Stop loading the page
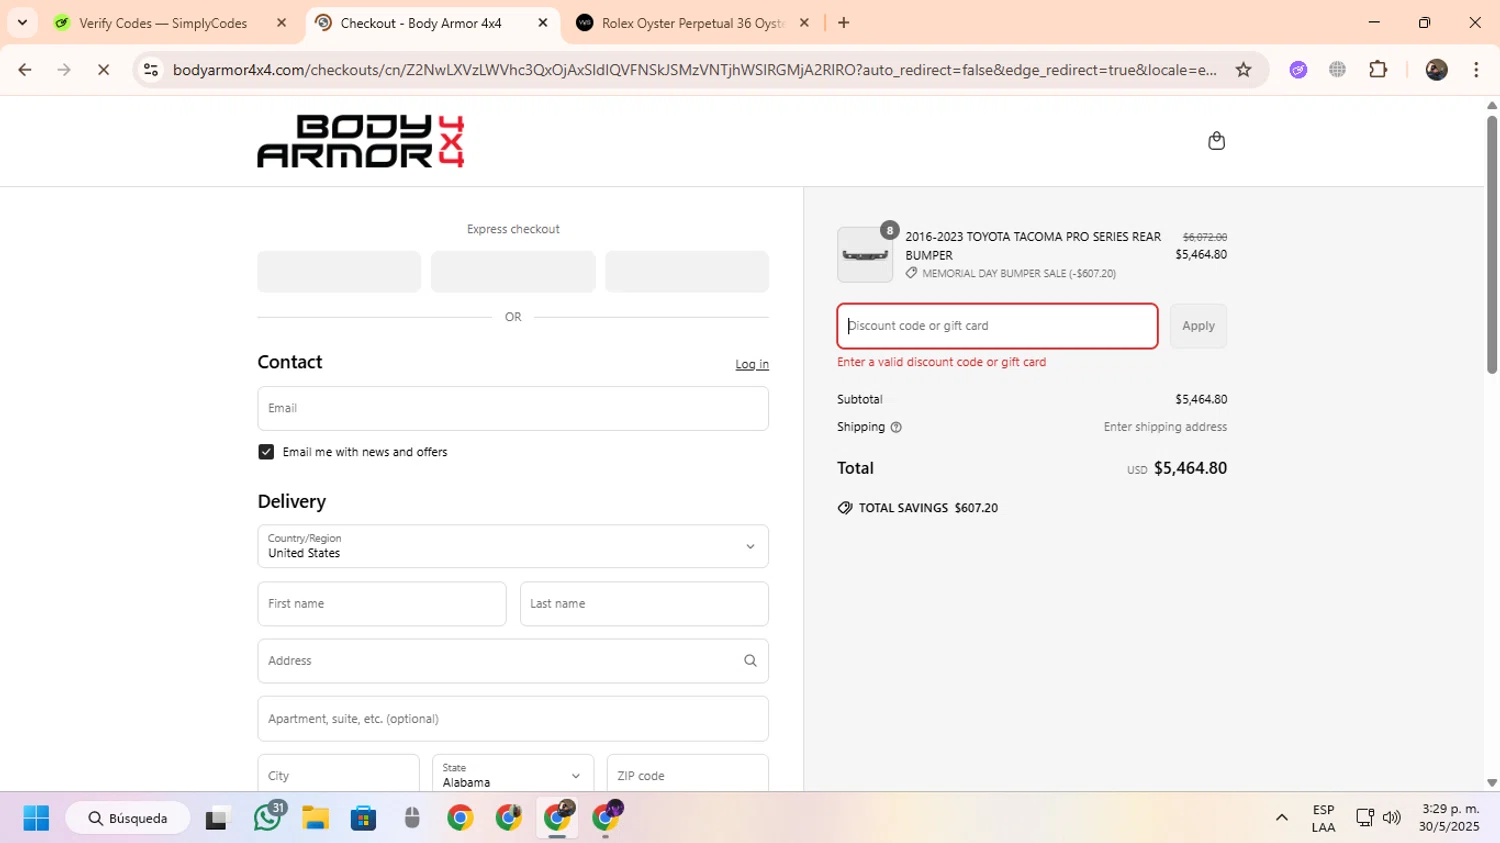 [x=103, y=70]
